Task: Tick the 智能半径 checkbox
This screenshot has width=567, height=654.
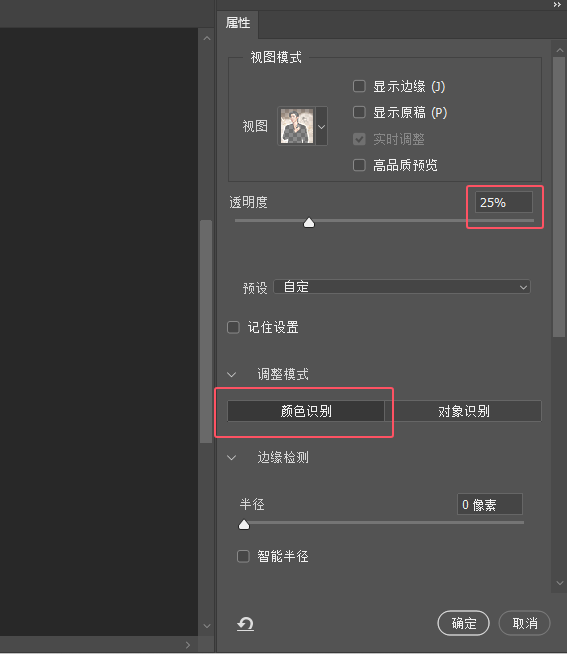Action: 243,556
